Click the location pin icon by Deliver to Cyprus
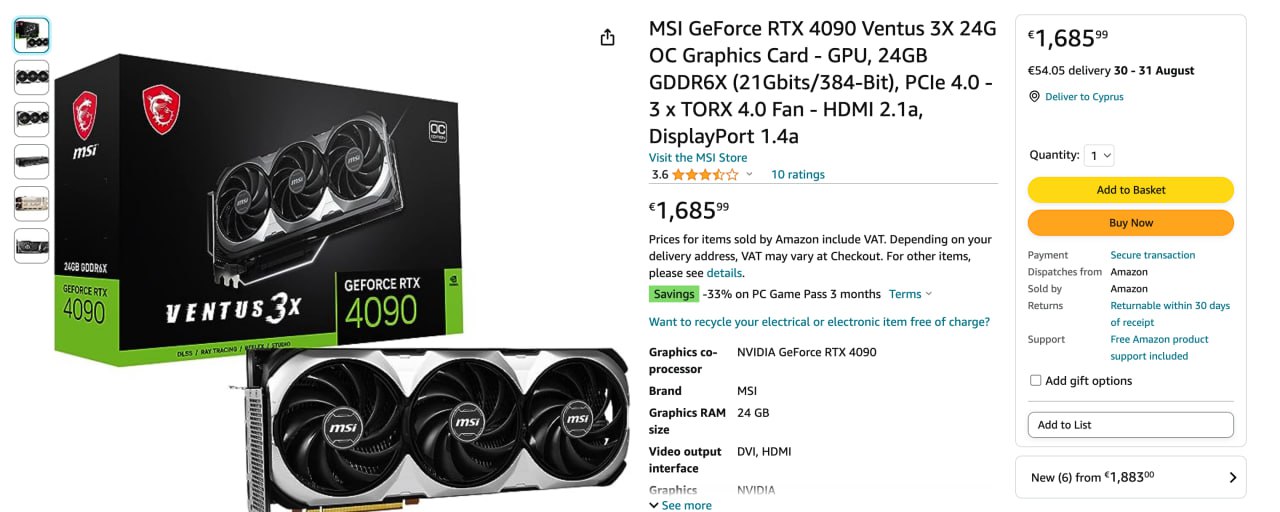 point(1035,97)
